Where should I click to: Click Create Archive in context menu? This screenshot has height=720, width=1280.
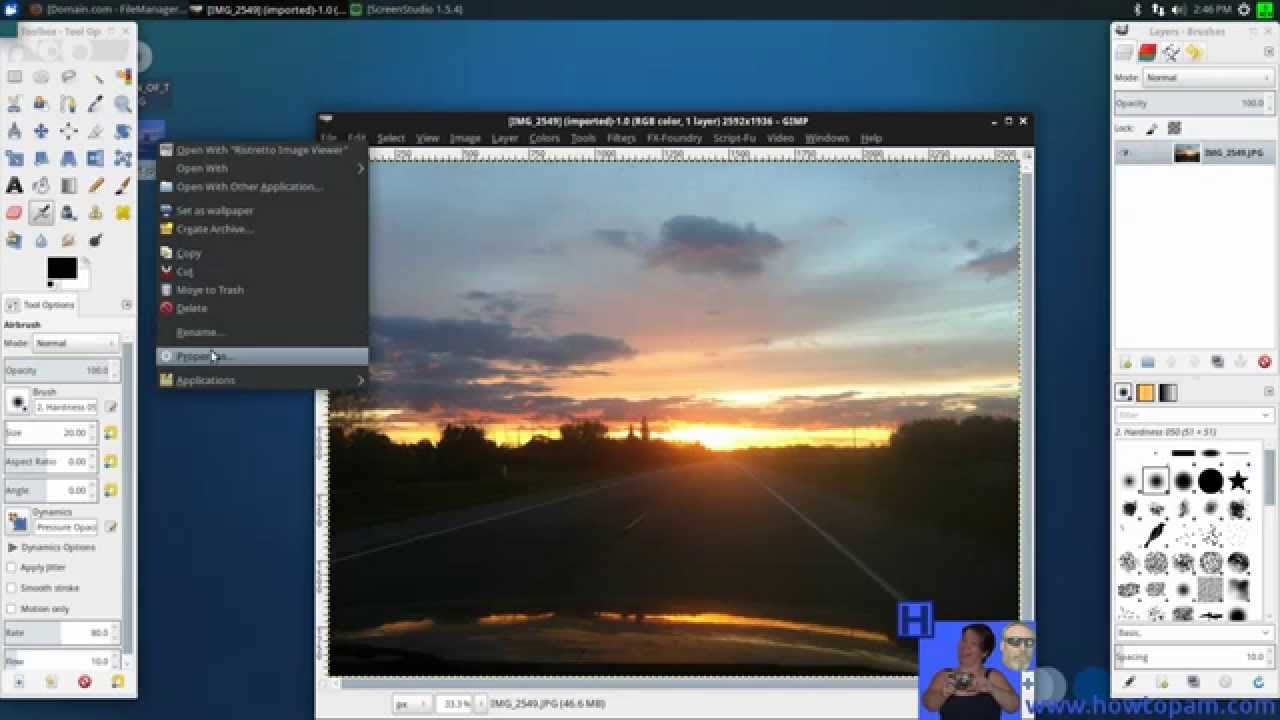263,229
